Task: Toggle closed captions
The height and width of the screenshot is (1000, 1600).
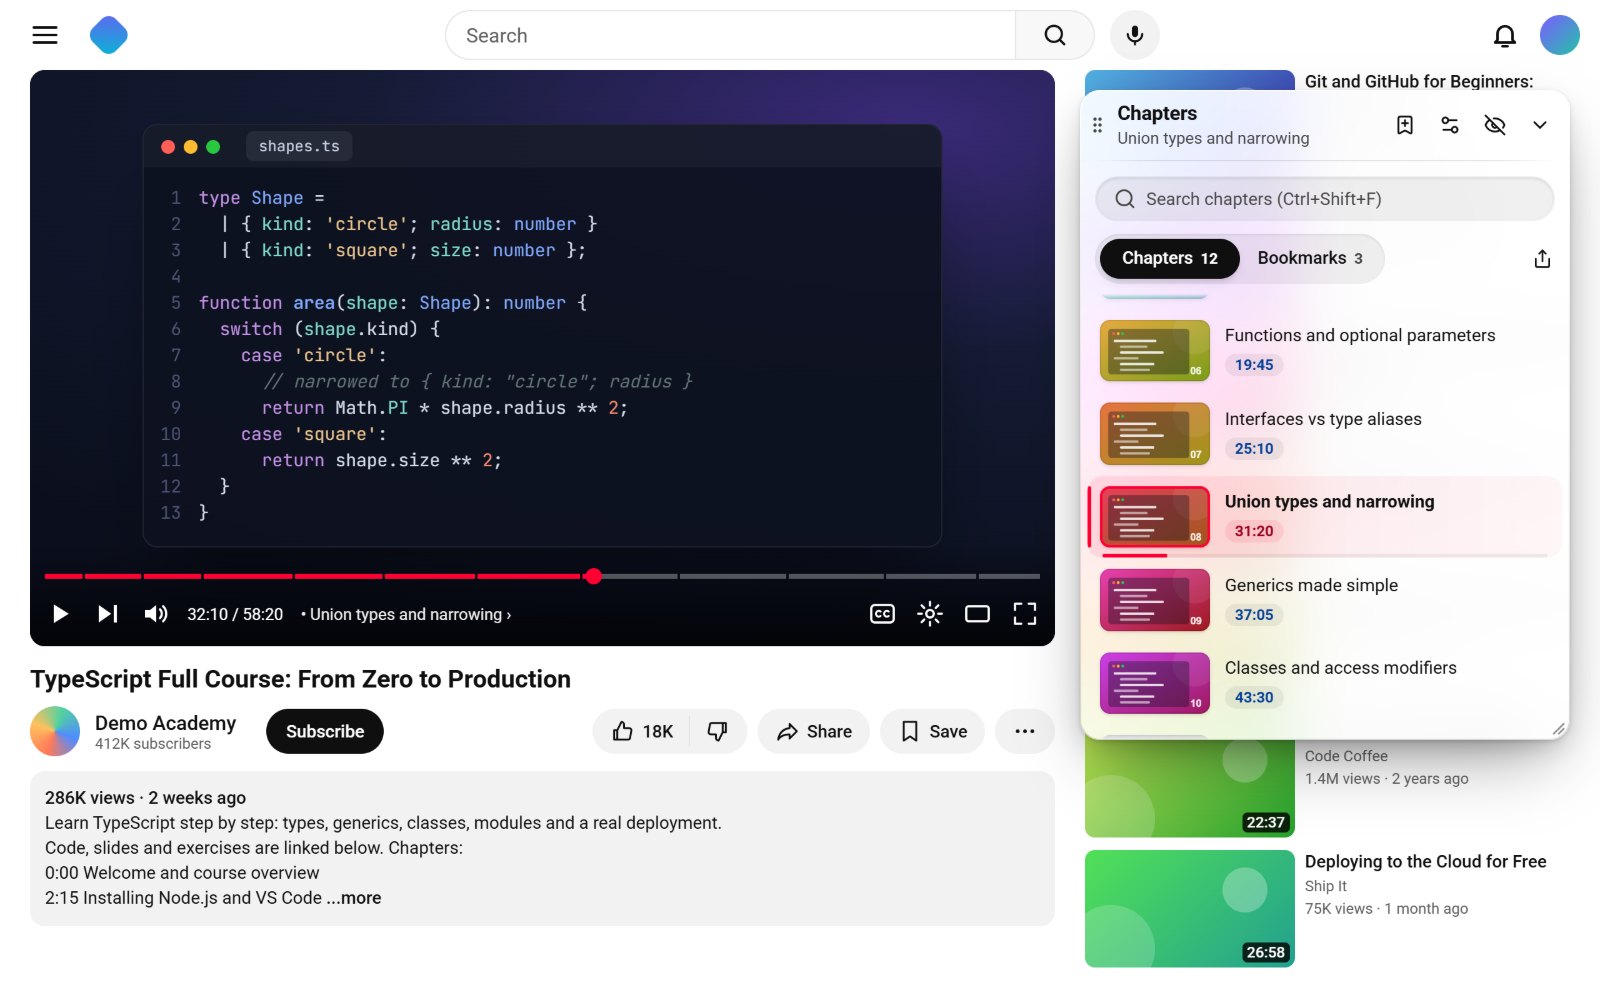Action: pyautogui.click(x=882, y=614)
